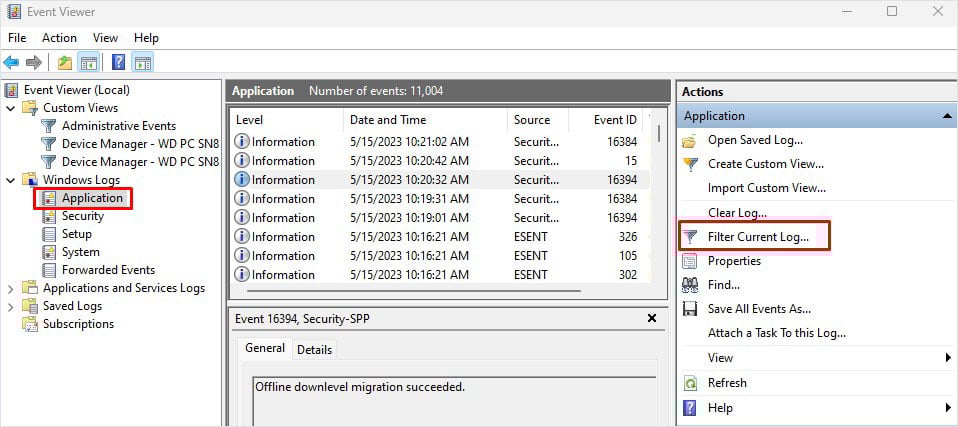The height and width of the screenshot is (427, 958).
Task: Expand Applications and Services Logs node
Action: [11, 288]
